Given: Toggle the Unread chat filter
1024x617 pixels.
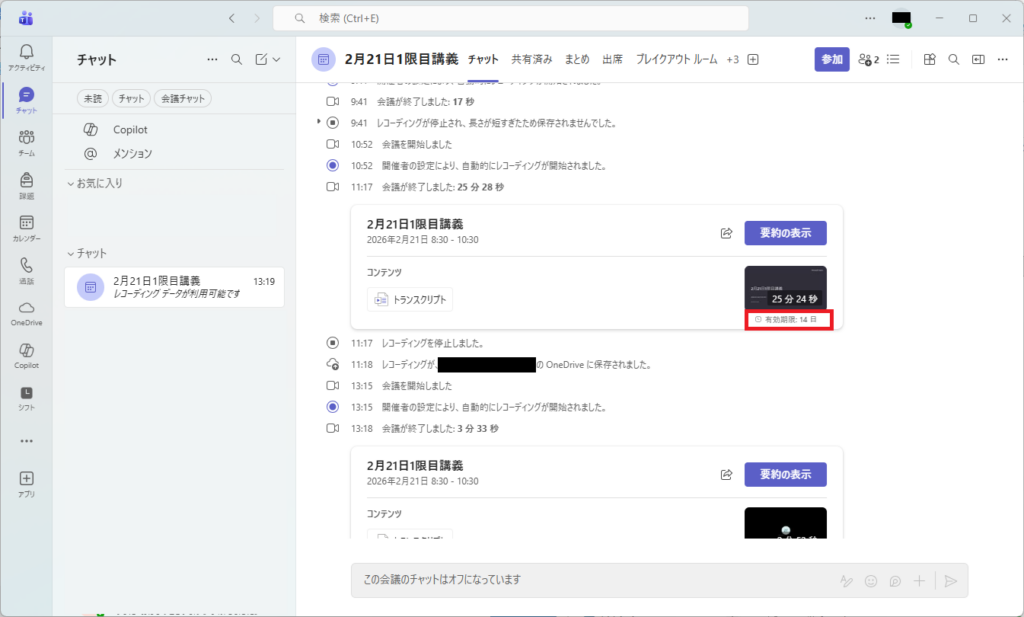Looking at the screenshot, I should (x=92, y=98).
